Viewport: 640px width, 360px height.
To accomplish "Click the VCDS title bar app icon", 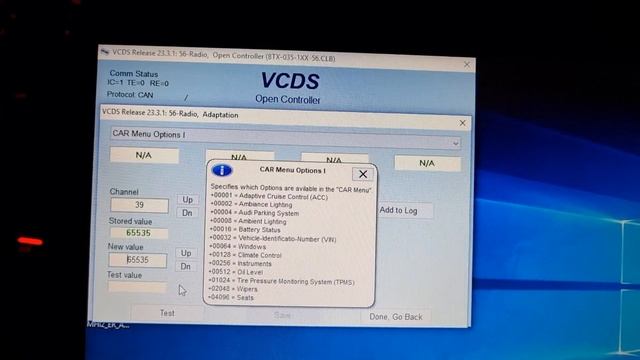I will [x=105, y=52].
